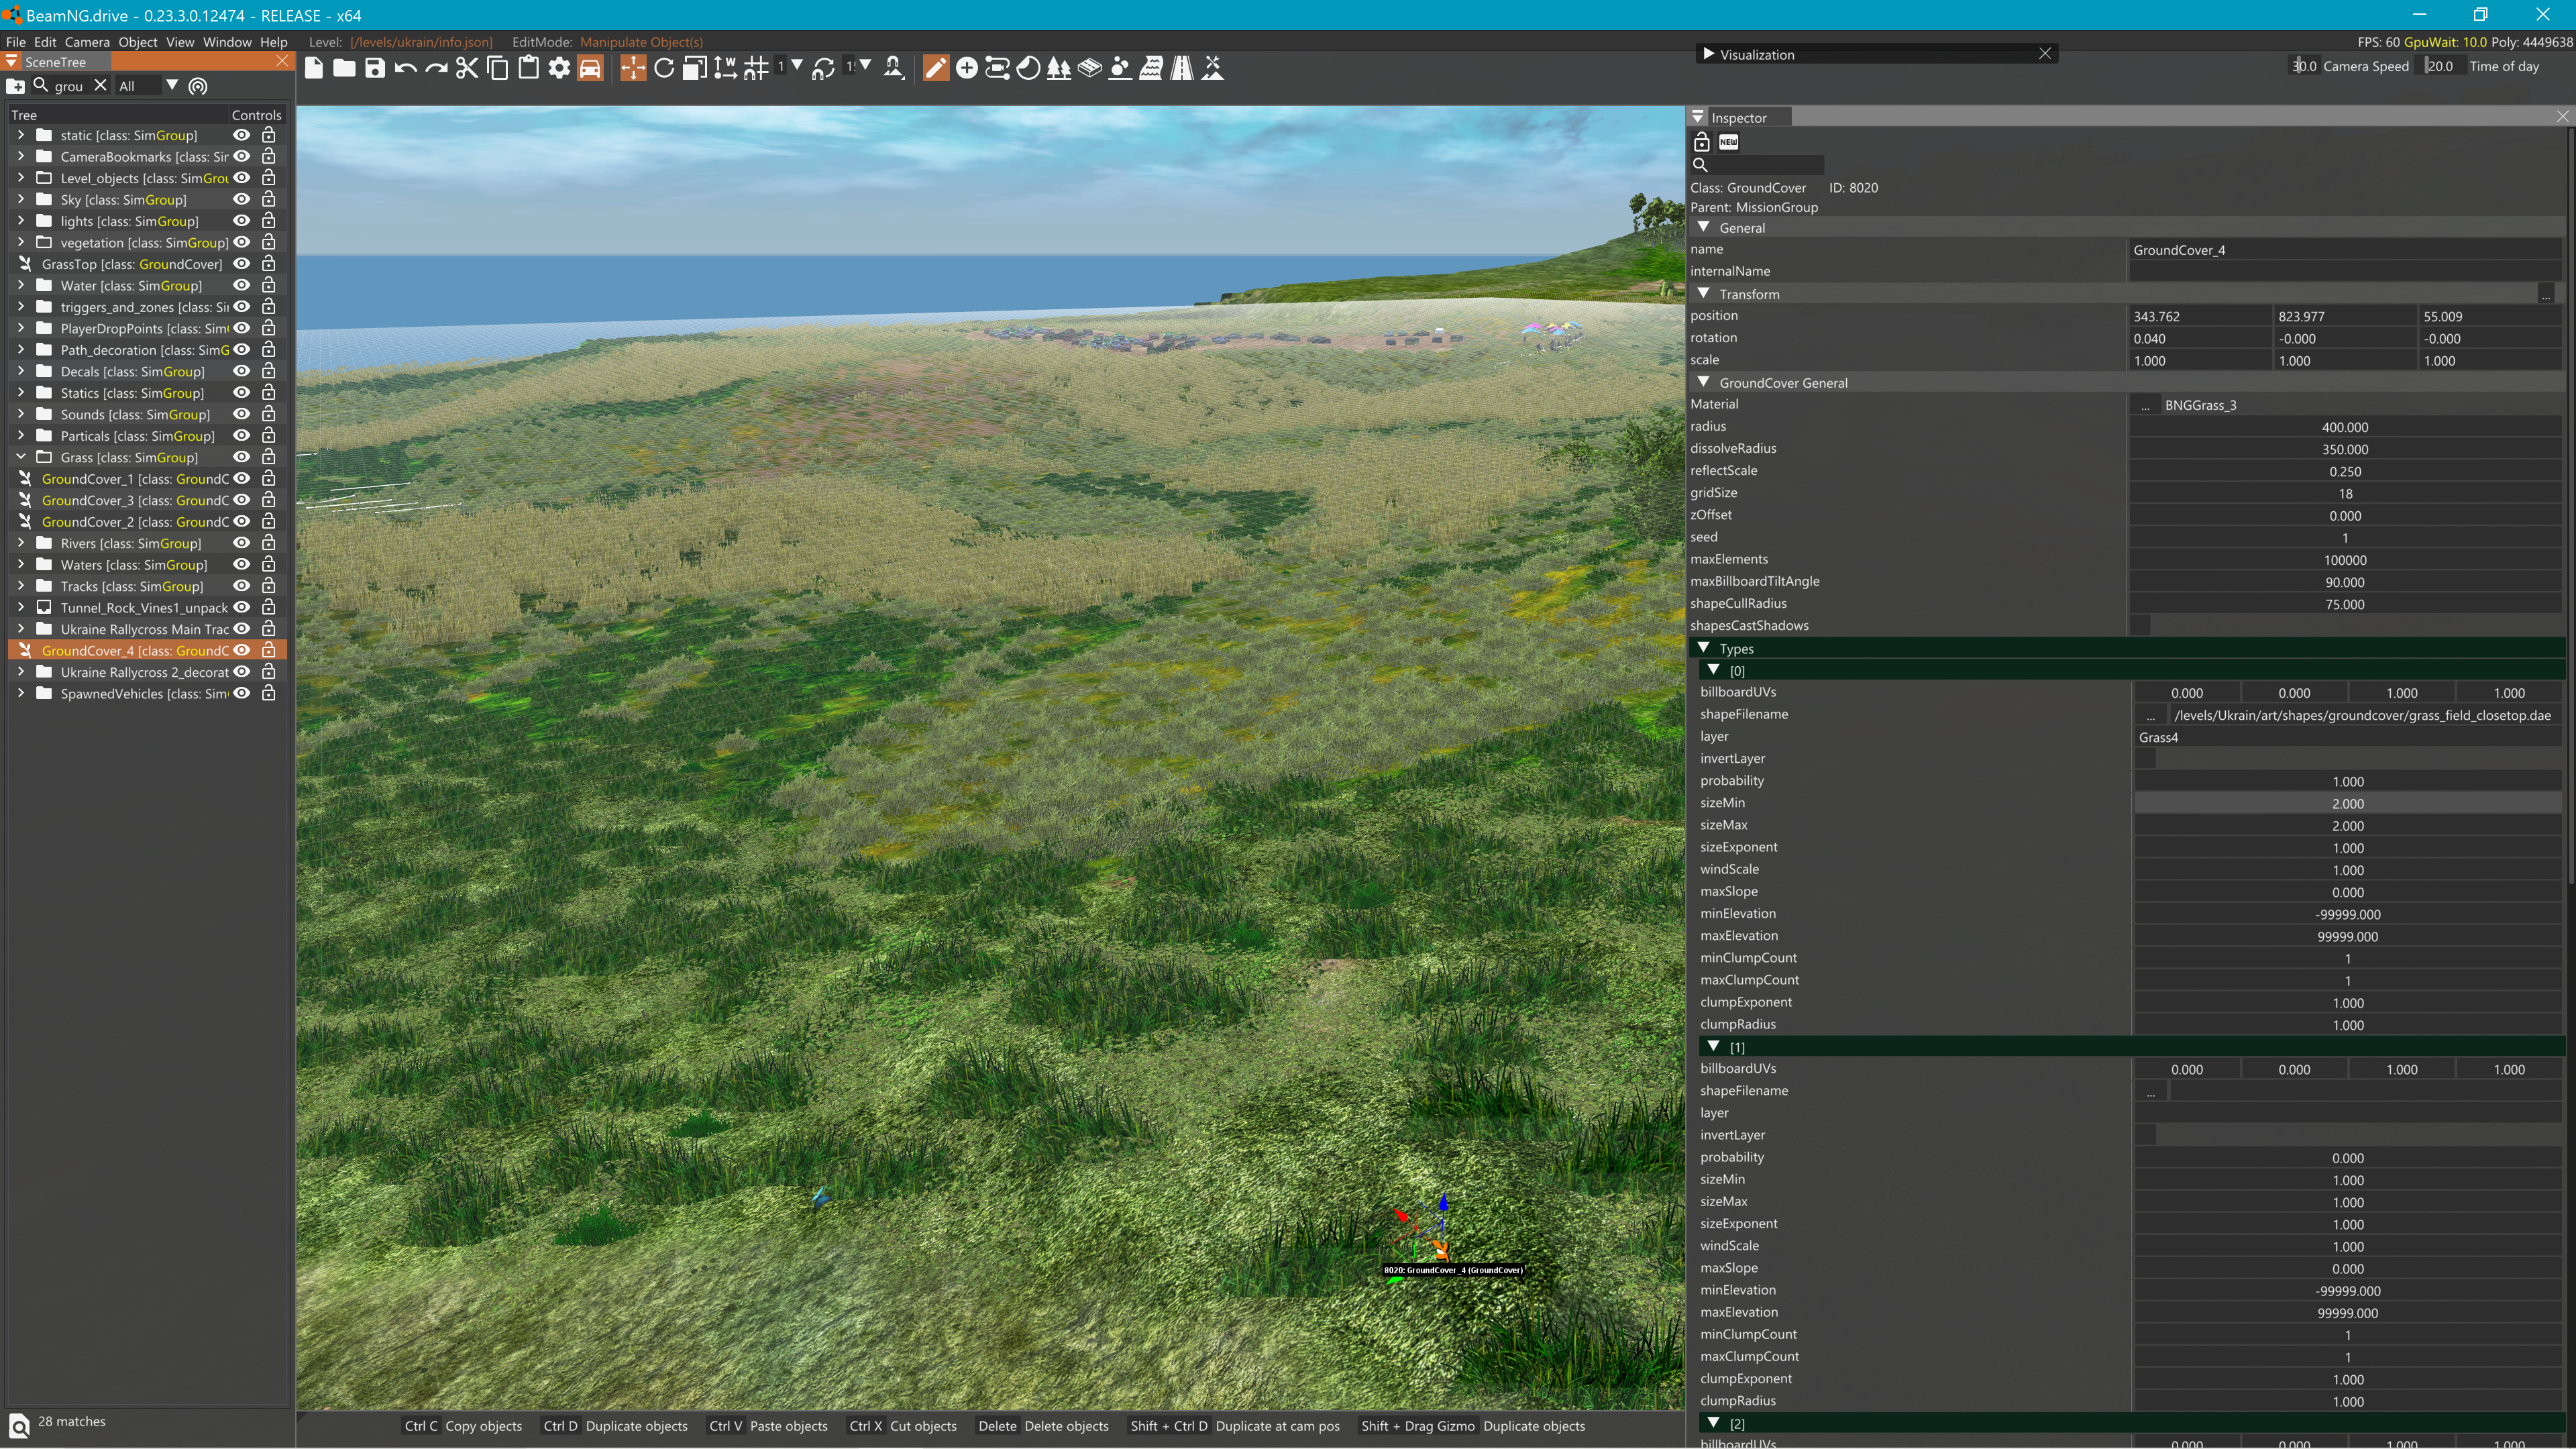Image resolution: width=2576 pixels, height=1449 pixels.
Task: Collapse the Grass SimGroup
Action: 21,457
